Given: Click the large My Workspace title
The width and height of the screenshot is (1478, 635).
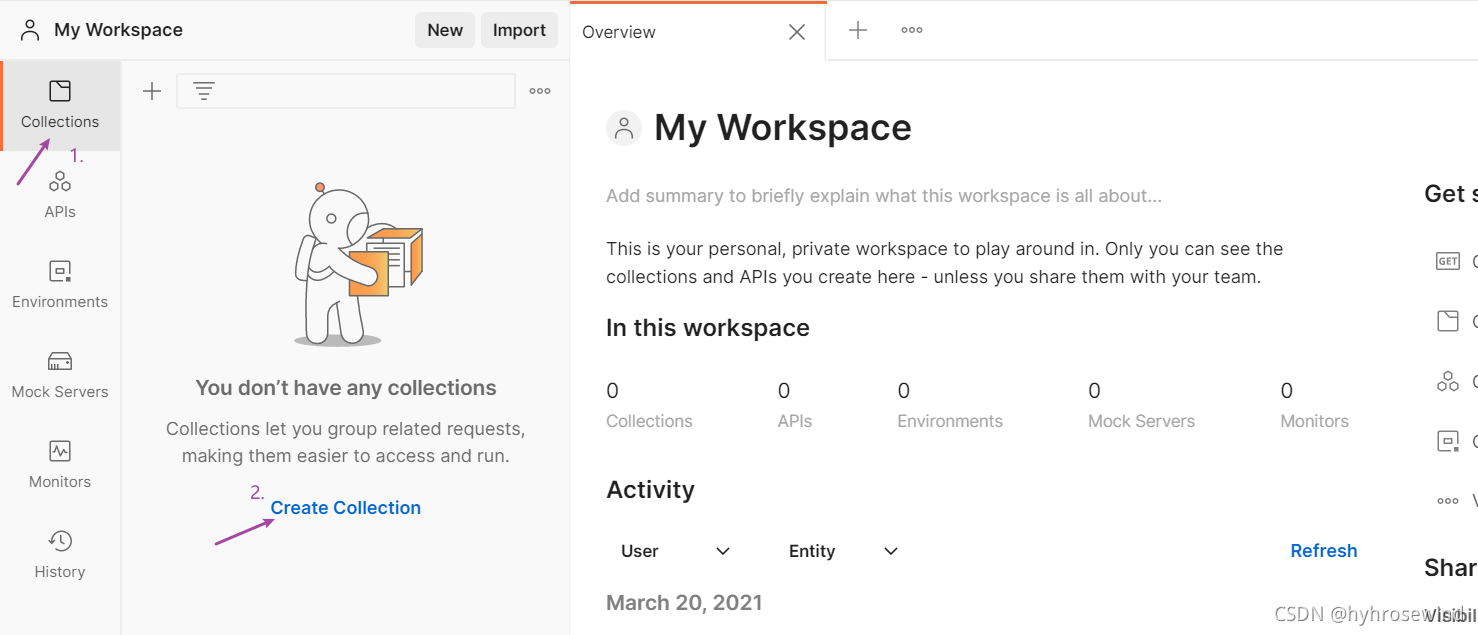Looking at the screenshot, I should pyautogui.click(x=783, y=128).
